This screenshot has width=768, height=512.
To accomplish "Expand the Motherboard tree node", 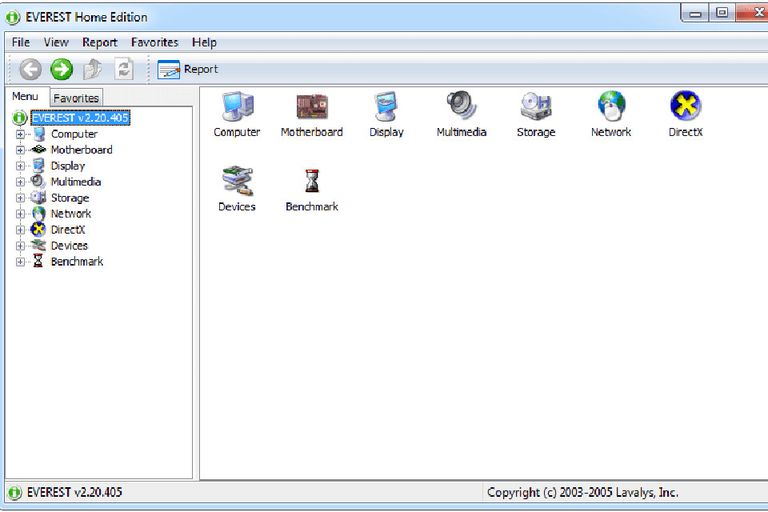I will (20, 149).
